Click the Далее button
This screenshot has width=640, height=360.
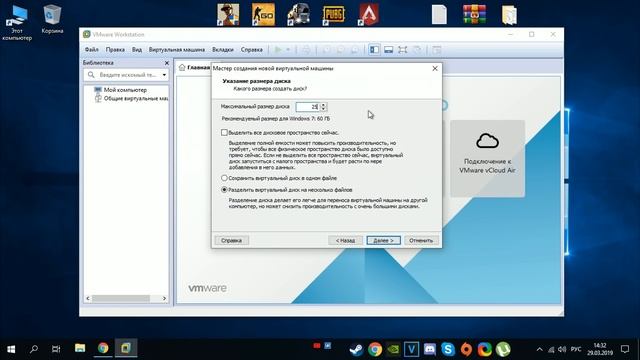point(383,240)
